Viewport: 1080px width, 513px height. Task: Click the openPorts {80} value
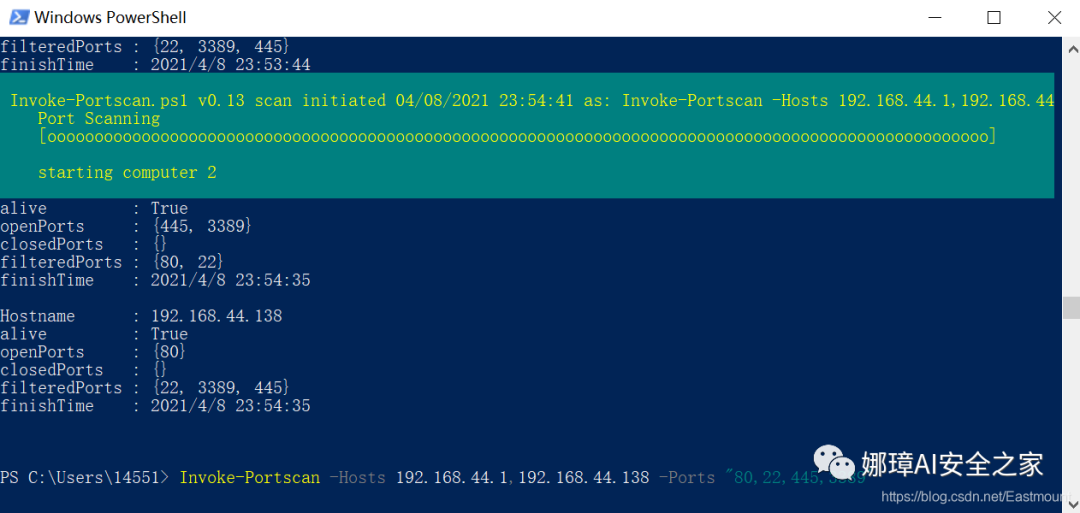point(169,352)
